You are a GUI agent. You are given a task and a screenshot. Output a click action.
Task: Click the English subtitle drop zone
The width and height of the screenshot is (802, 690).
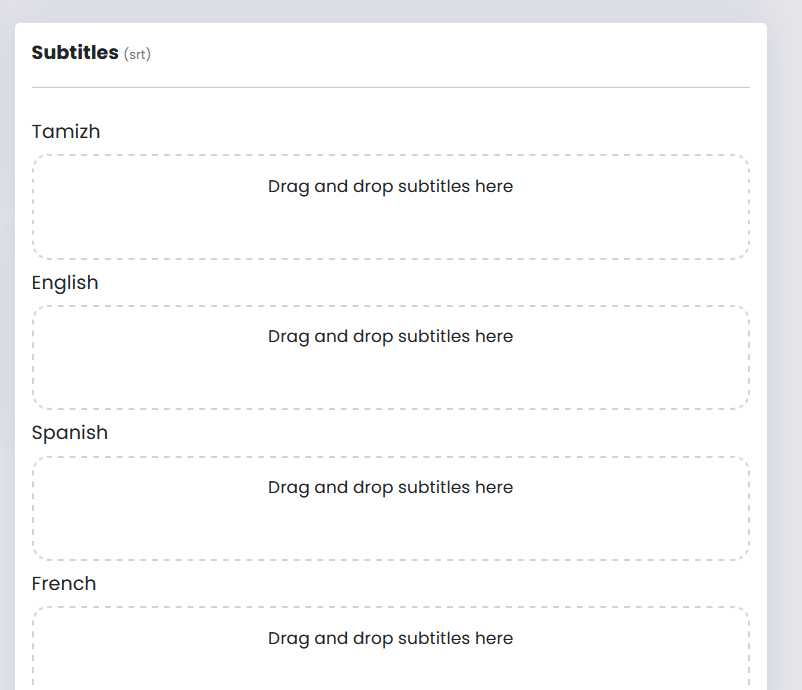(390, 358)
